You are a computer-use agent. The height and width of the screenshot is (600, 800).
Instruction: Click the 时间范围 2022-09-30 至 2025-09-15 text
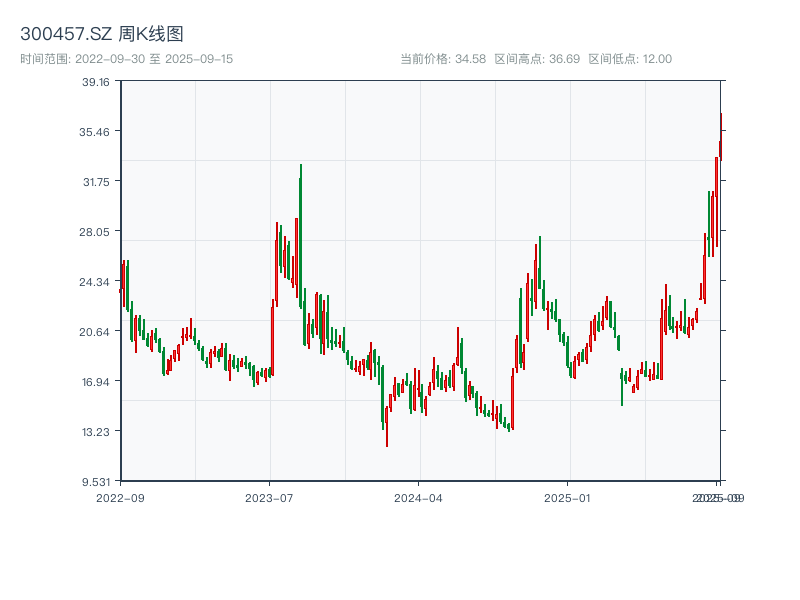coord(127,59)
